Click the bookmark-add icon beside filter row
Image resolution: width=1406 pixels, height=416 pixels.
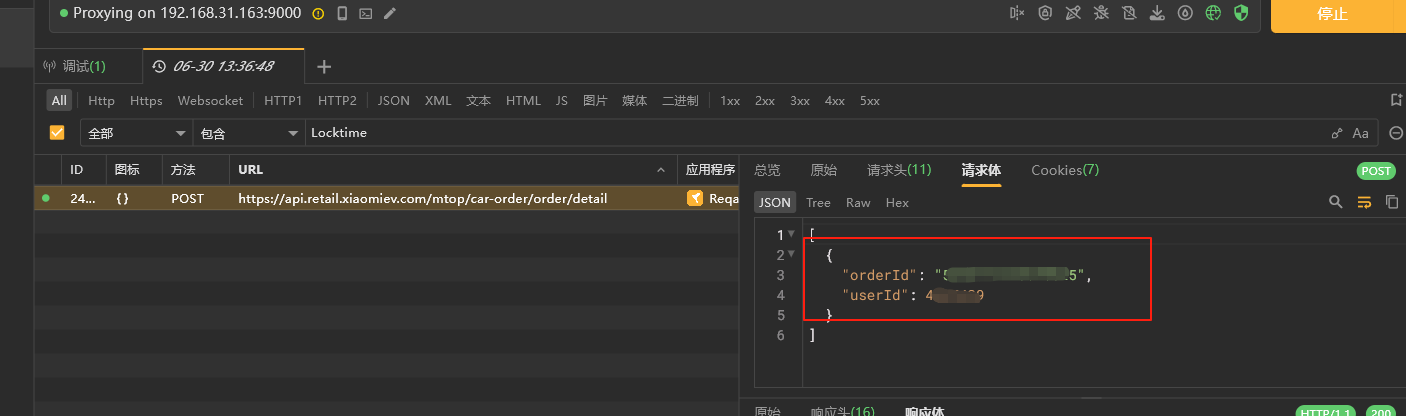coord(1396,100)
